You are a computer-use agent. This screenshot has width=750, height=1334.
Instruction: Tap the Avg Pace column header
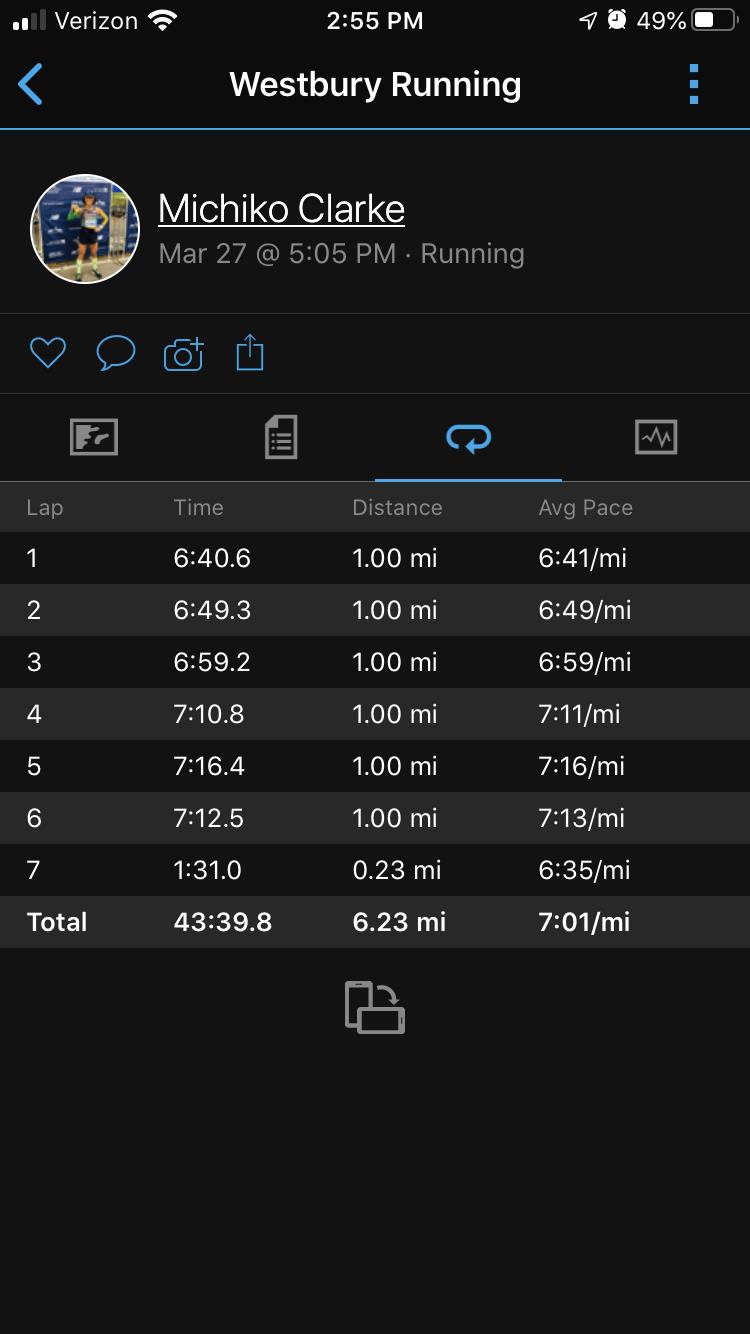pos(585,508)
